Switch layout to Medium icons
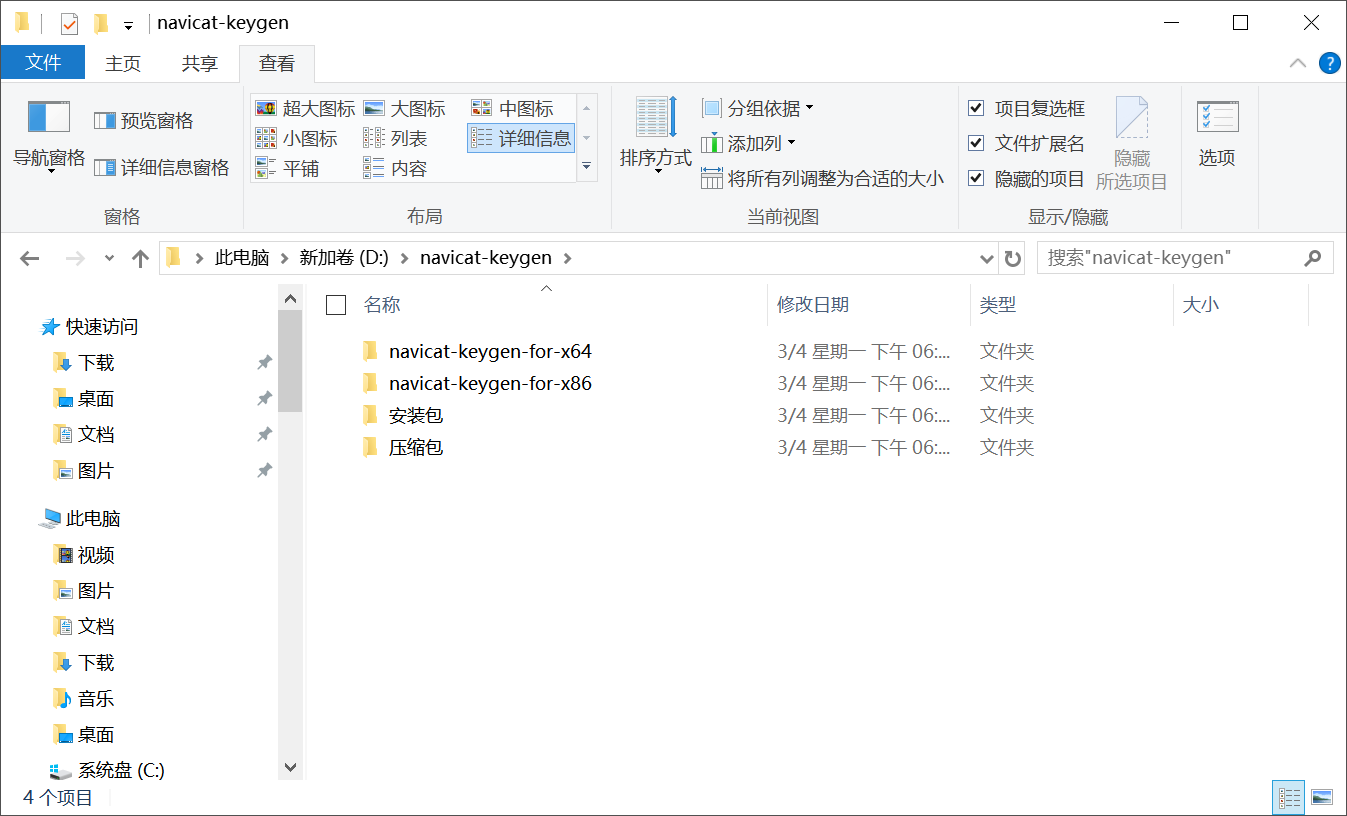 pyautogui.click(x=512, y=108)
